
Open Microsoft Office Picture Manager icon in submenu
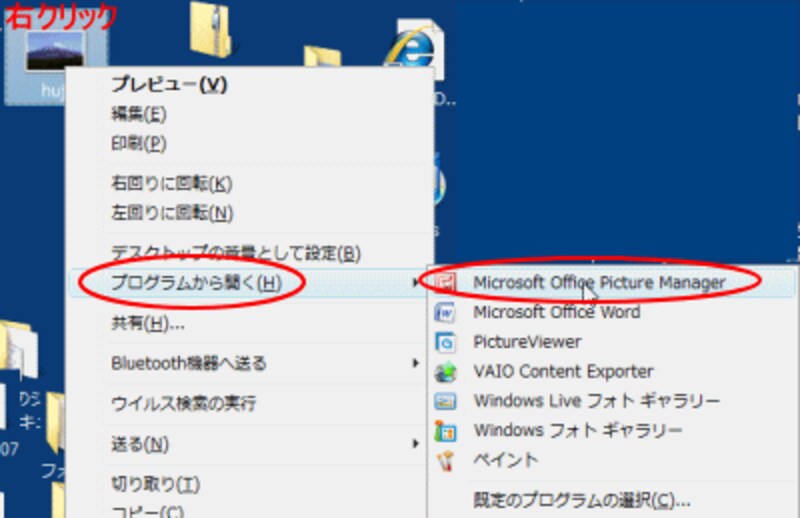(x=445, y=282)
